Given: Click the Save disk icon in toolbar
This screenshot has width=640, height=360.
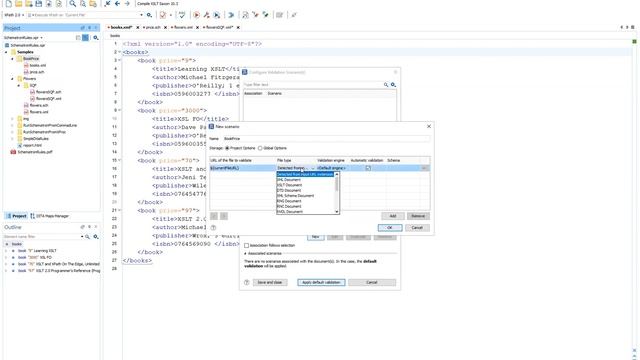Looking at the screenshot, I should point(39,4).
